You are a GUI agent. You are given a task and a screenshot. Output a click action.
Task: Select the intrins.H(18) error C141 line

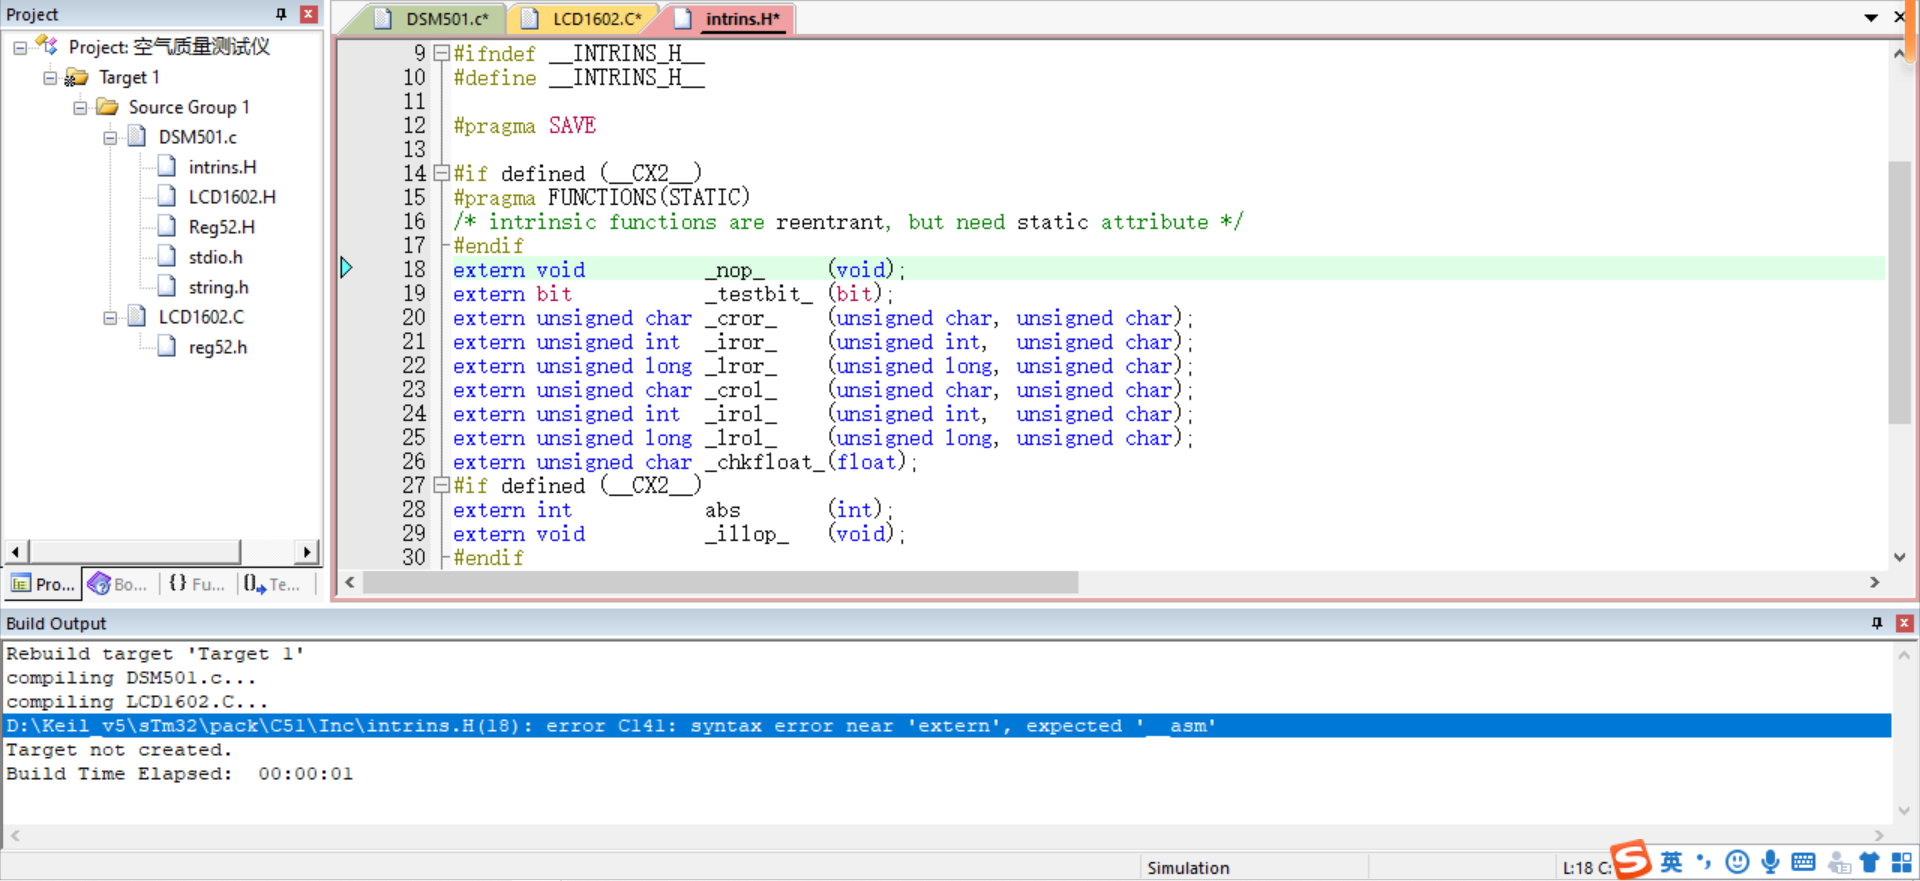point(947,726)
